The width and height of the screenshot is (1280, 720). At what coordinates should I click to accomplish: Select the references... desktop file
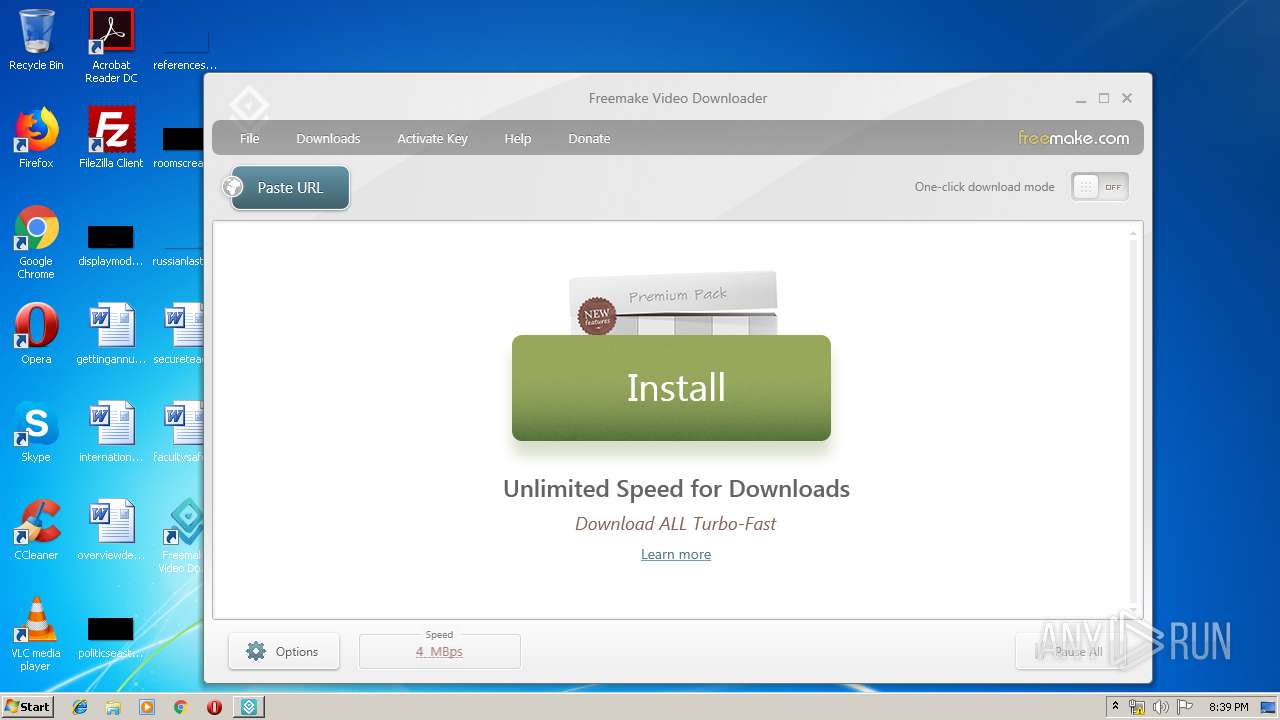(184, 48)
